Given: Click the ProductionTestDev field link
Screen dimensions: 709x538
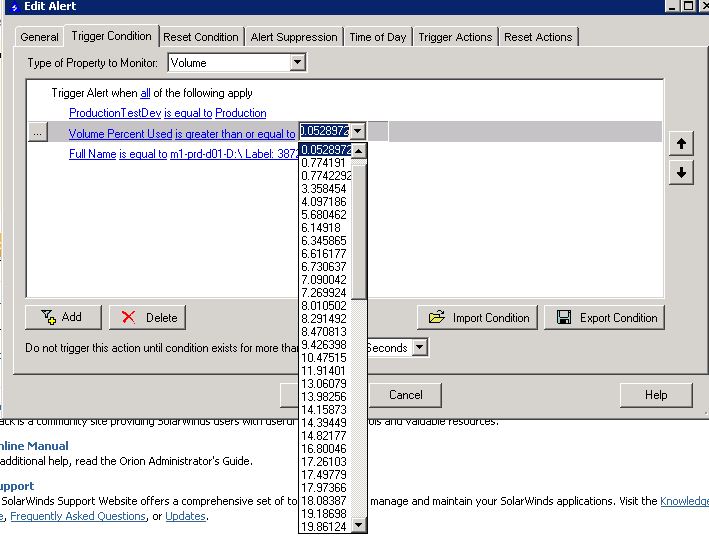Looking at the screenshot, I should [x=115, y=113].
